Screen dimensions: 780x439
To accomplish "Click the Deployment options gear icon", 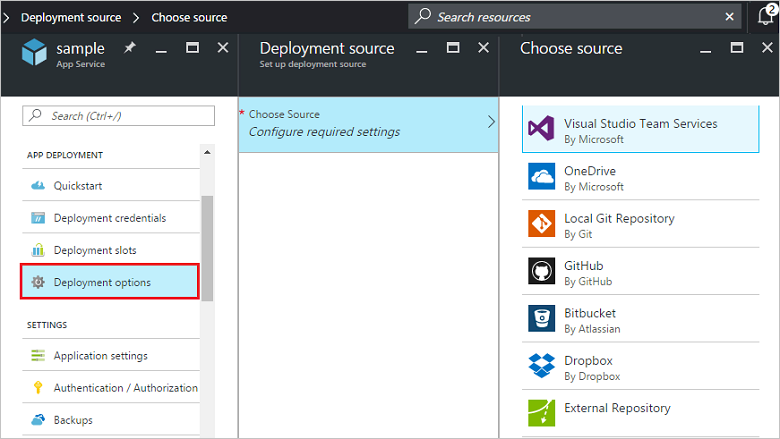I will pos(38,282).
